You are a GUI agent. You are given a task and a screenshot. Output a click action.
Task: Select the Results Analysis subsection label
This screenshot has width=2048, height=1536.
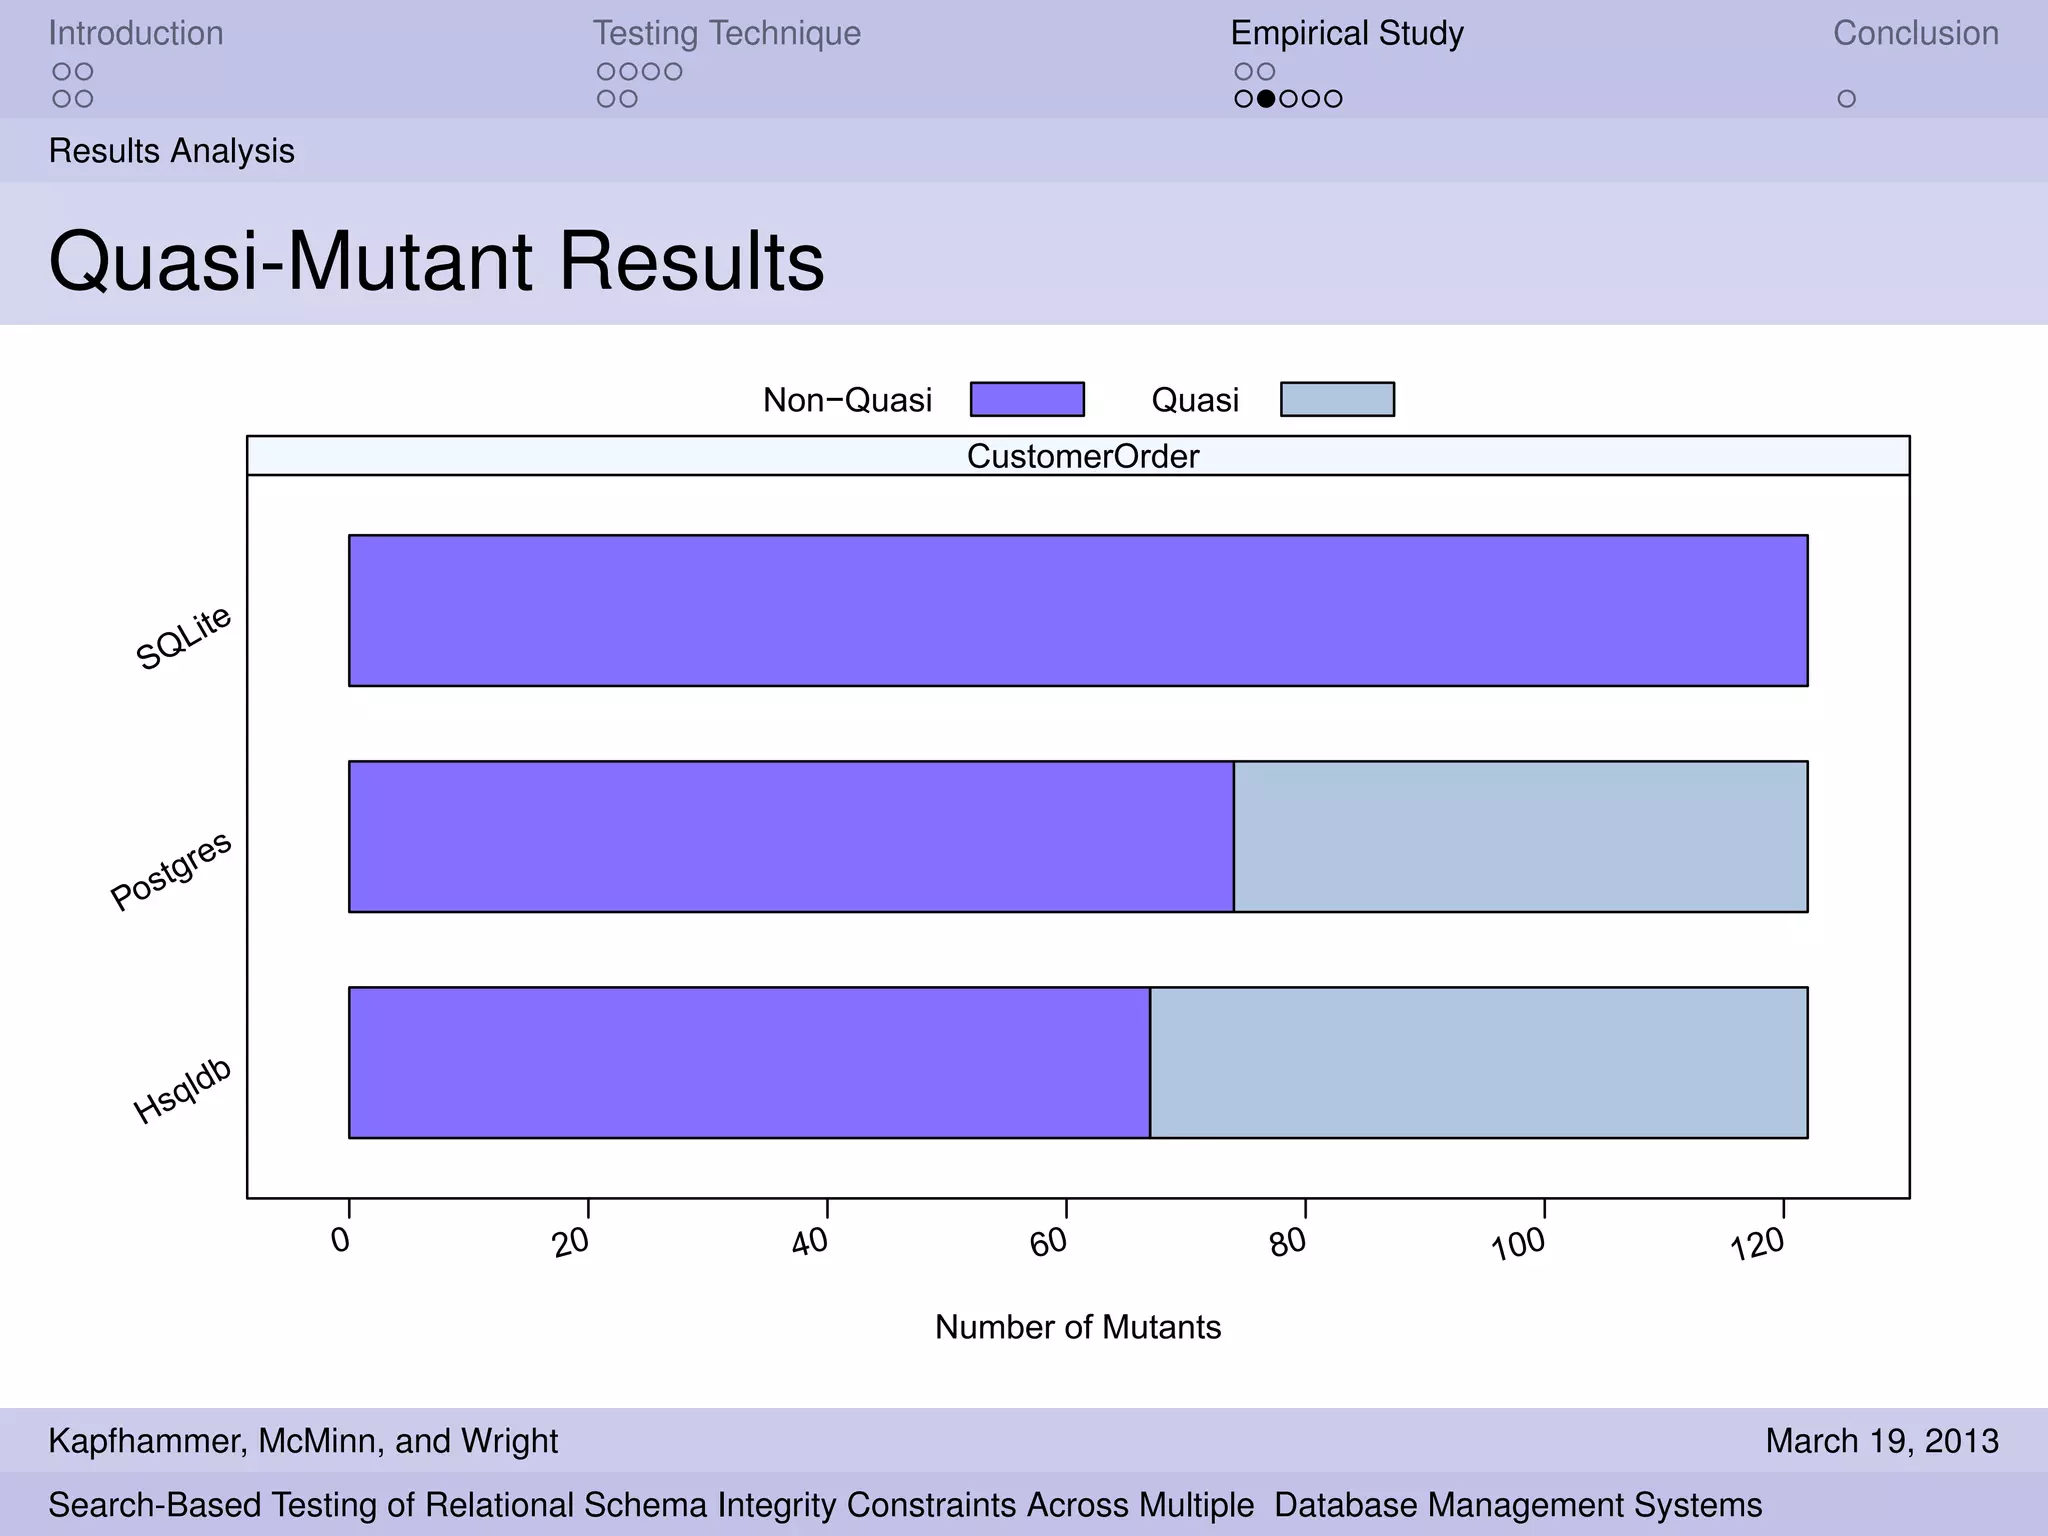click(x=172, y=151)
